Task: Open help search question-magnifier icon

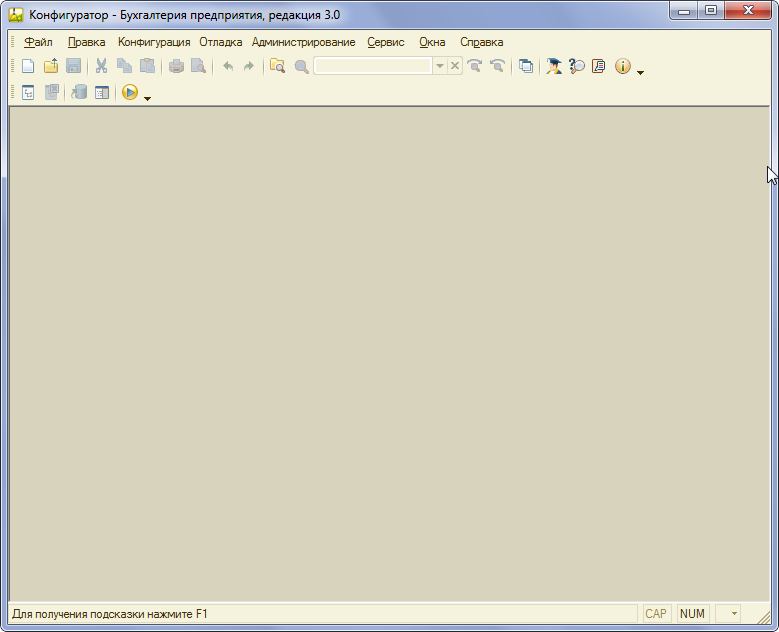Action: click(x=576, y=66)
